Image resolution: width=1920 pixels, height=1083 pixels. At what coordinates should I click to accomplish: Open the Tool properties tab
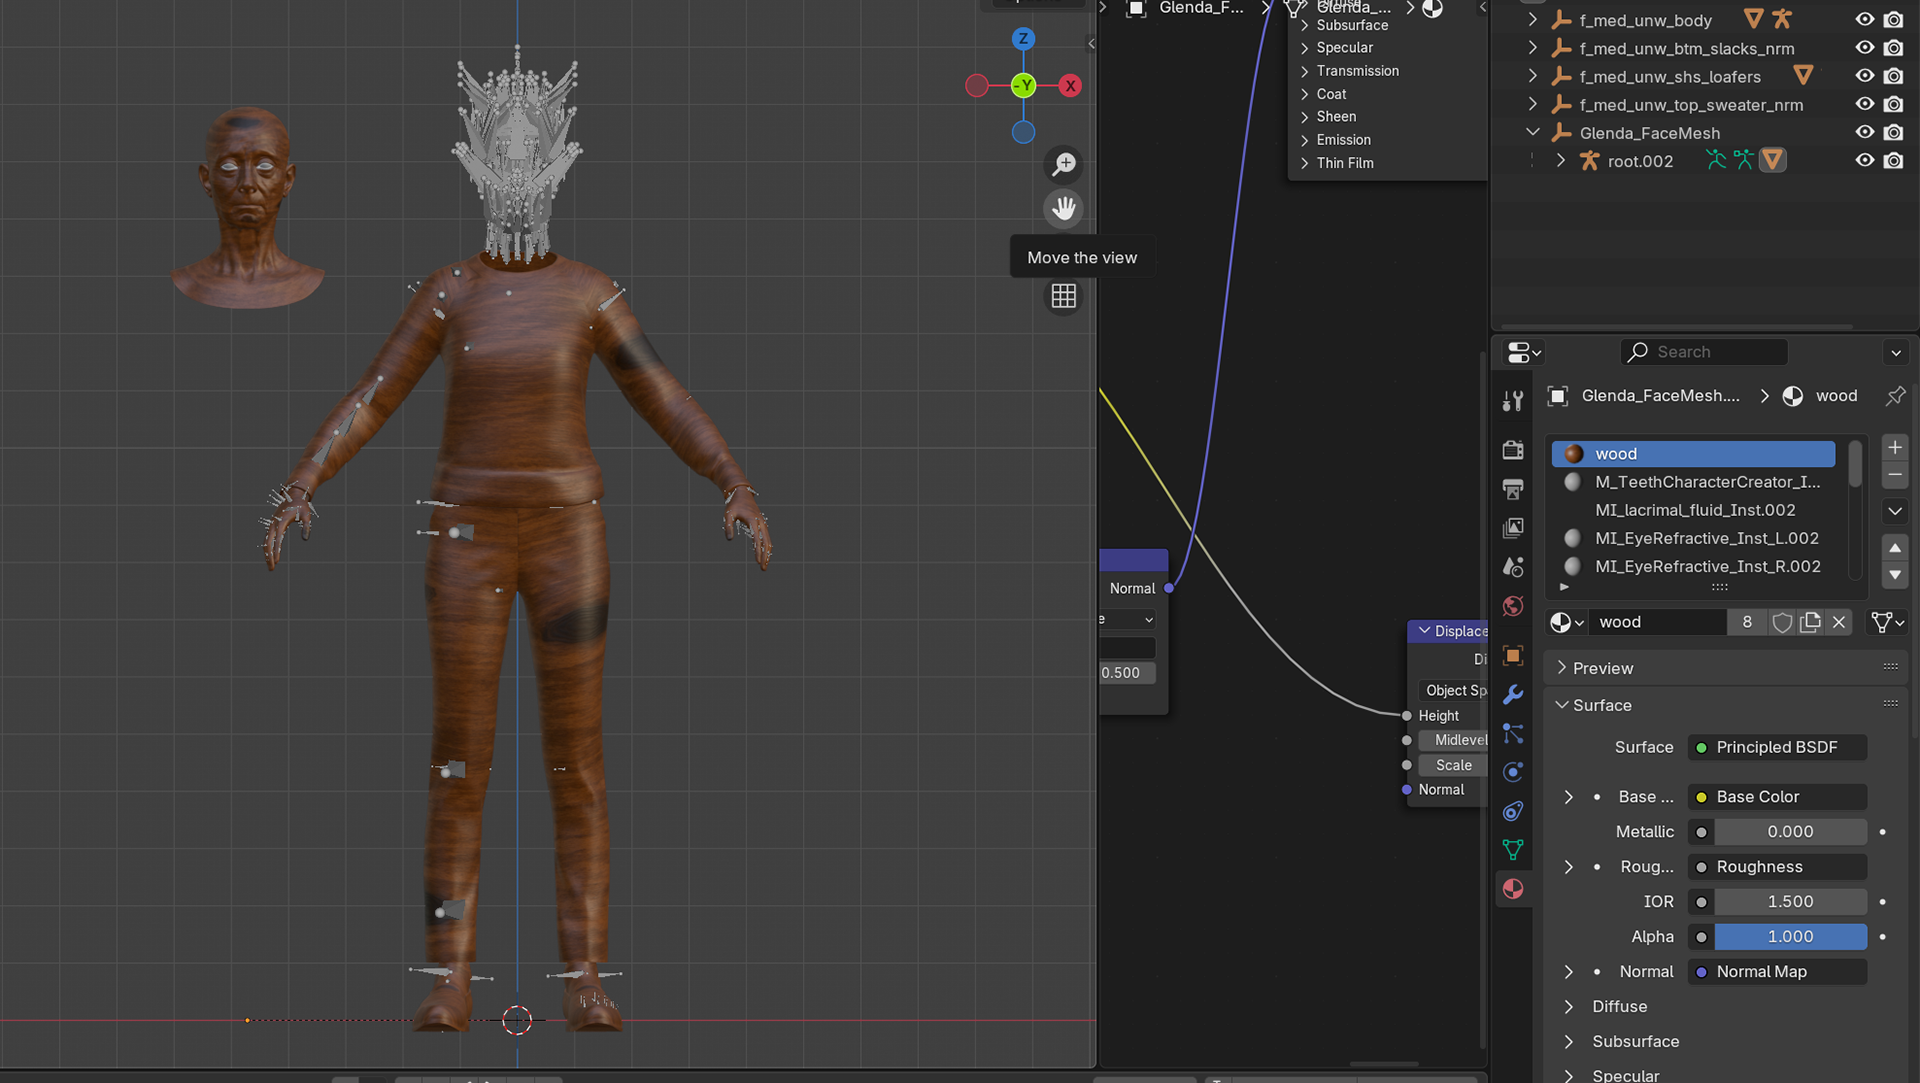1513,401
